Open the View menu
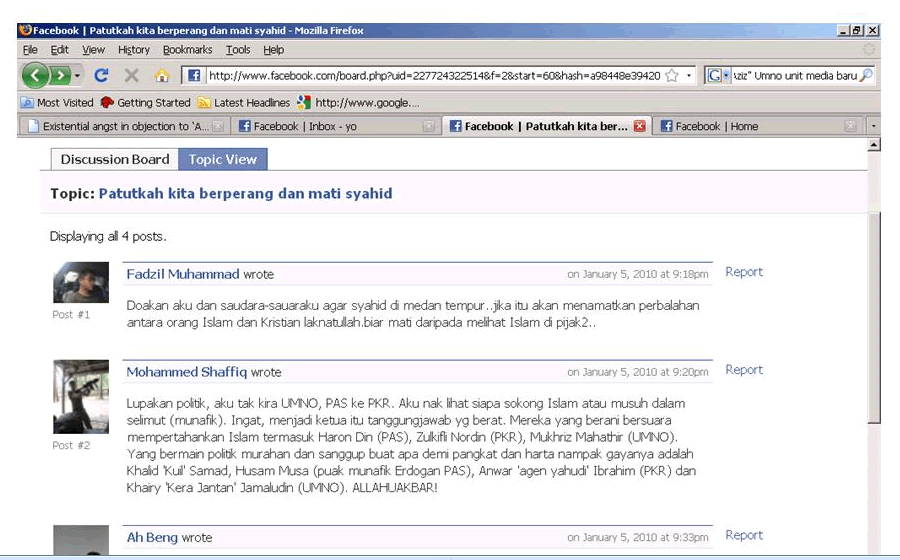This screenshot has height=560, width=900. (x=93, y=50)
